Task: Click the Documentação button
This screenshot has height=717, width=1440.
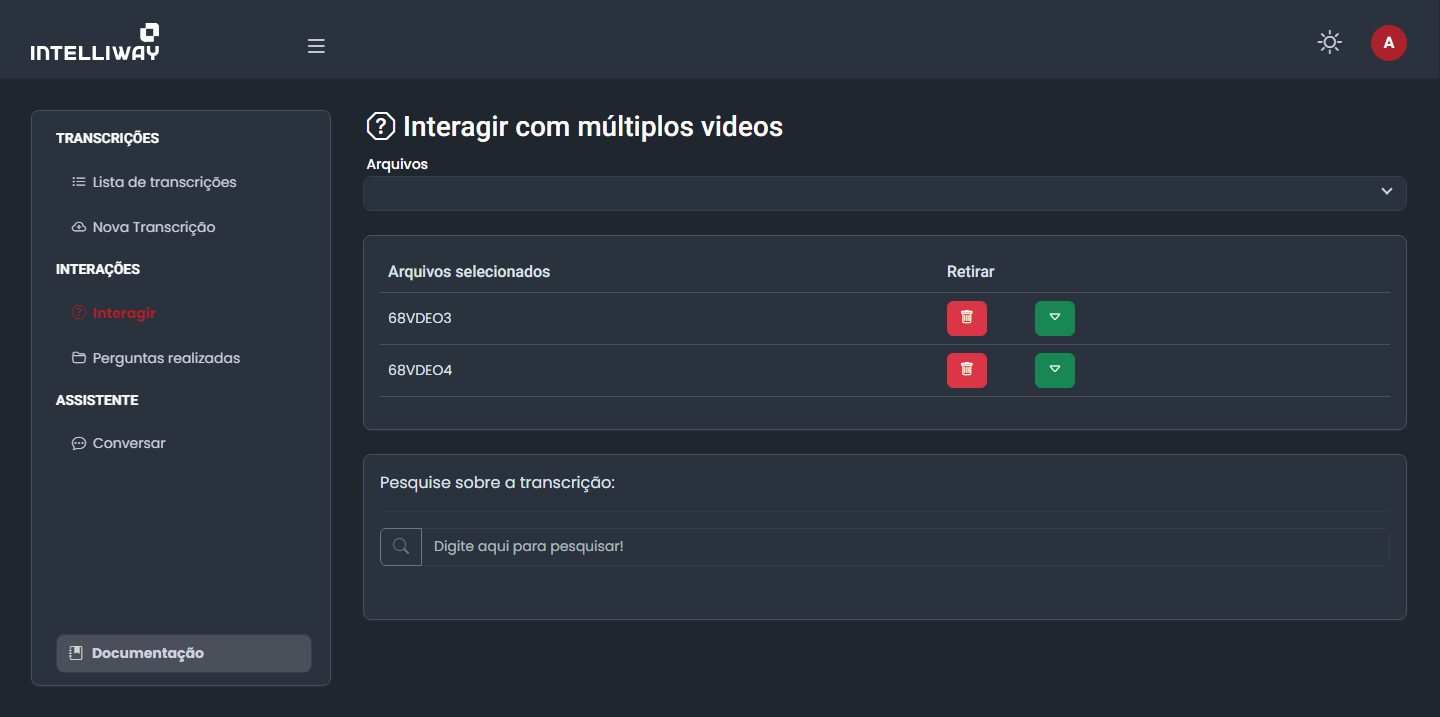Action: (x=184, y=653)
